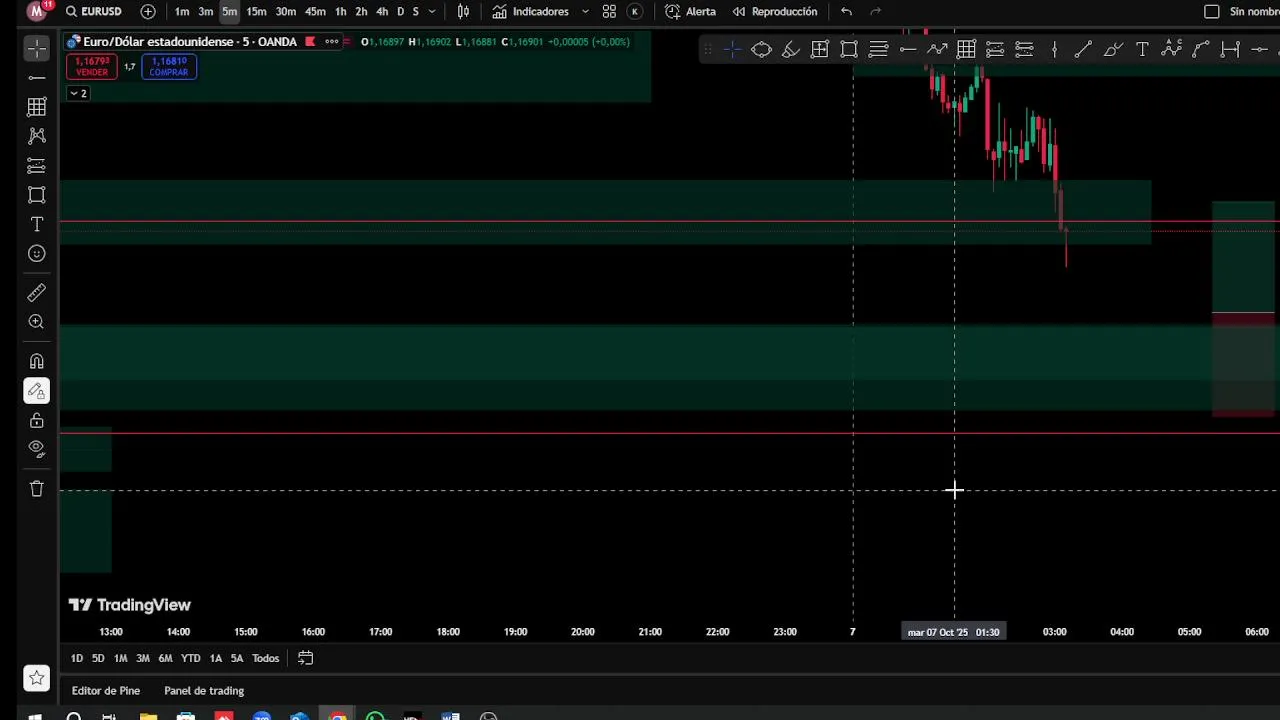Pick the text tool in floating toolbar

[x=1142, y=50]
